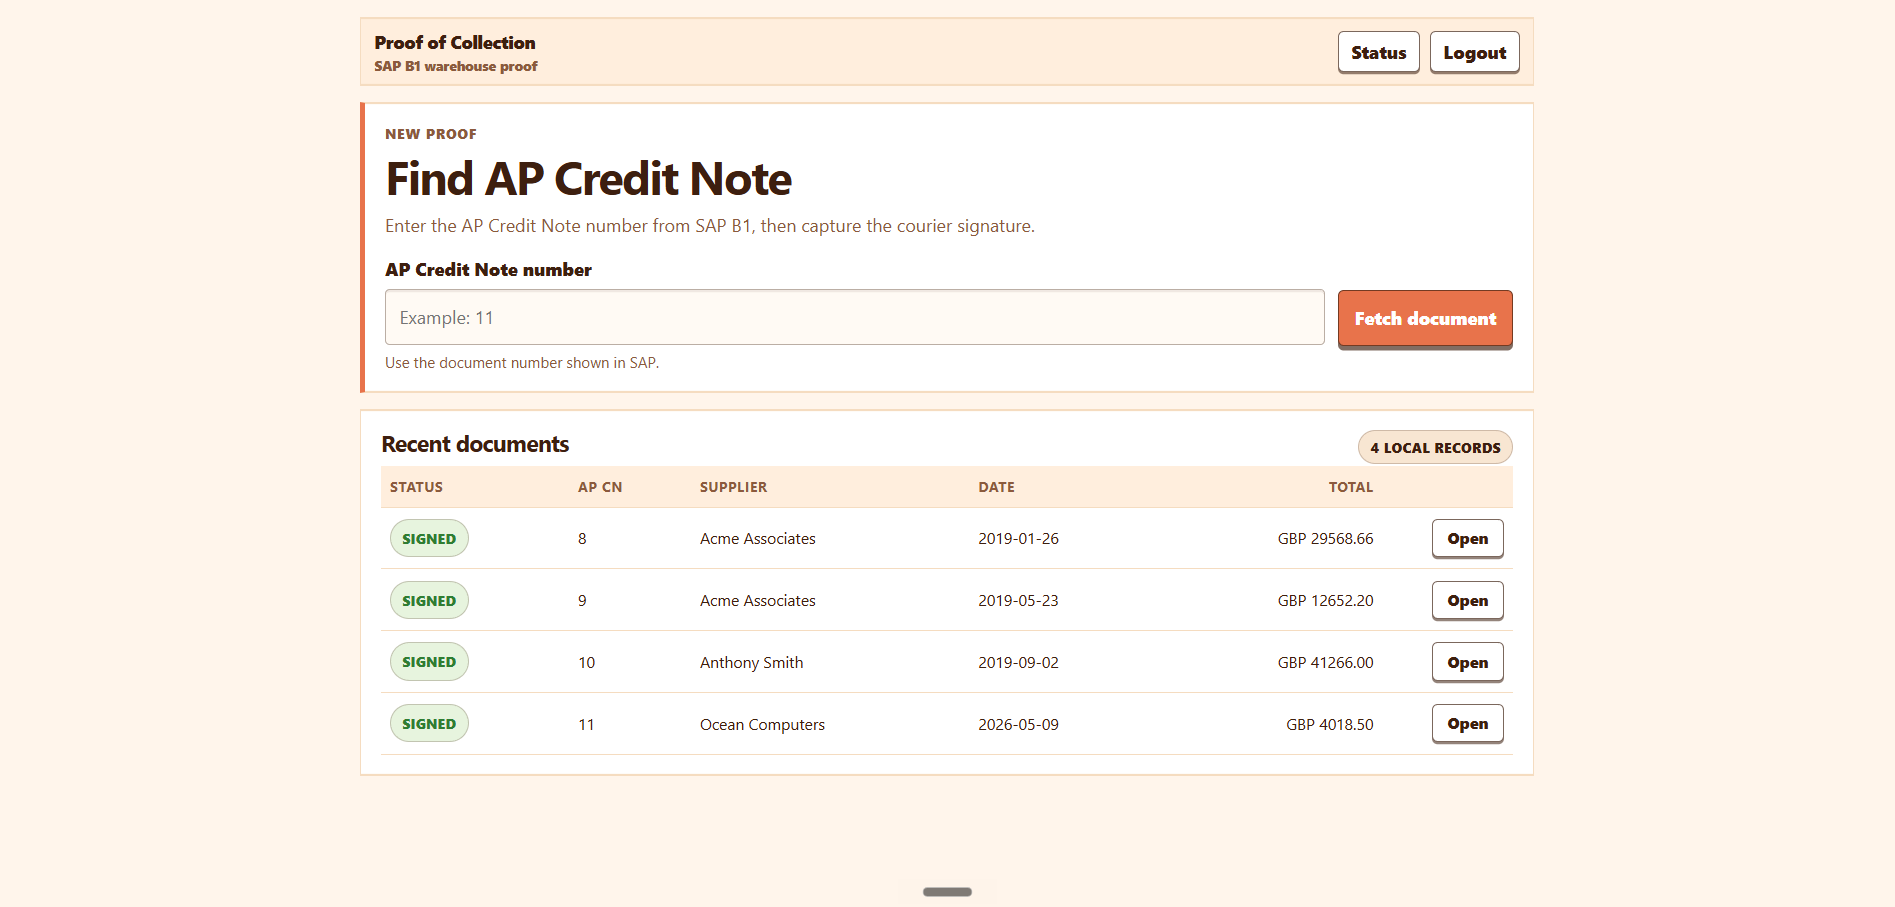Click AP CN number 11 cell

coord(586,725)
